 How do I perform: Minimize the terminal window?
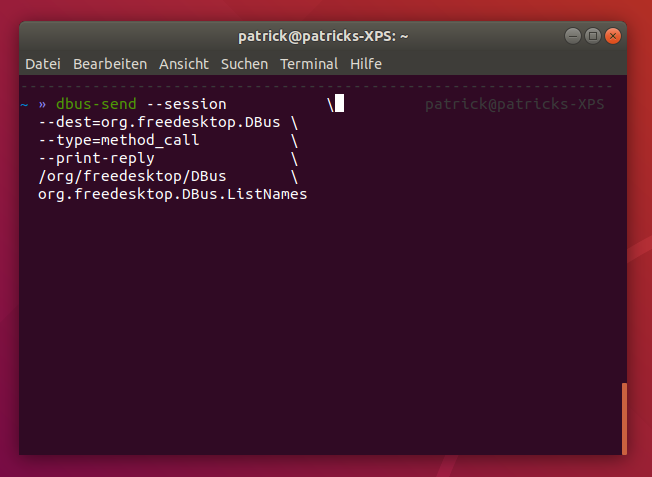coord(573,36)
